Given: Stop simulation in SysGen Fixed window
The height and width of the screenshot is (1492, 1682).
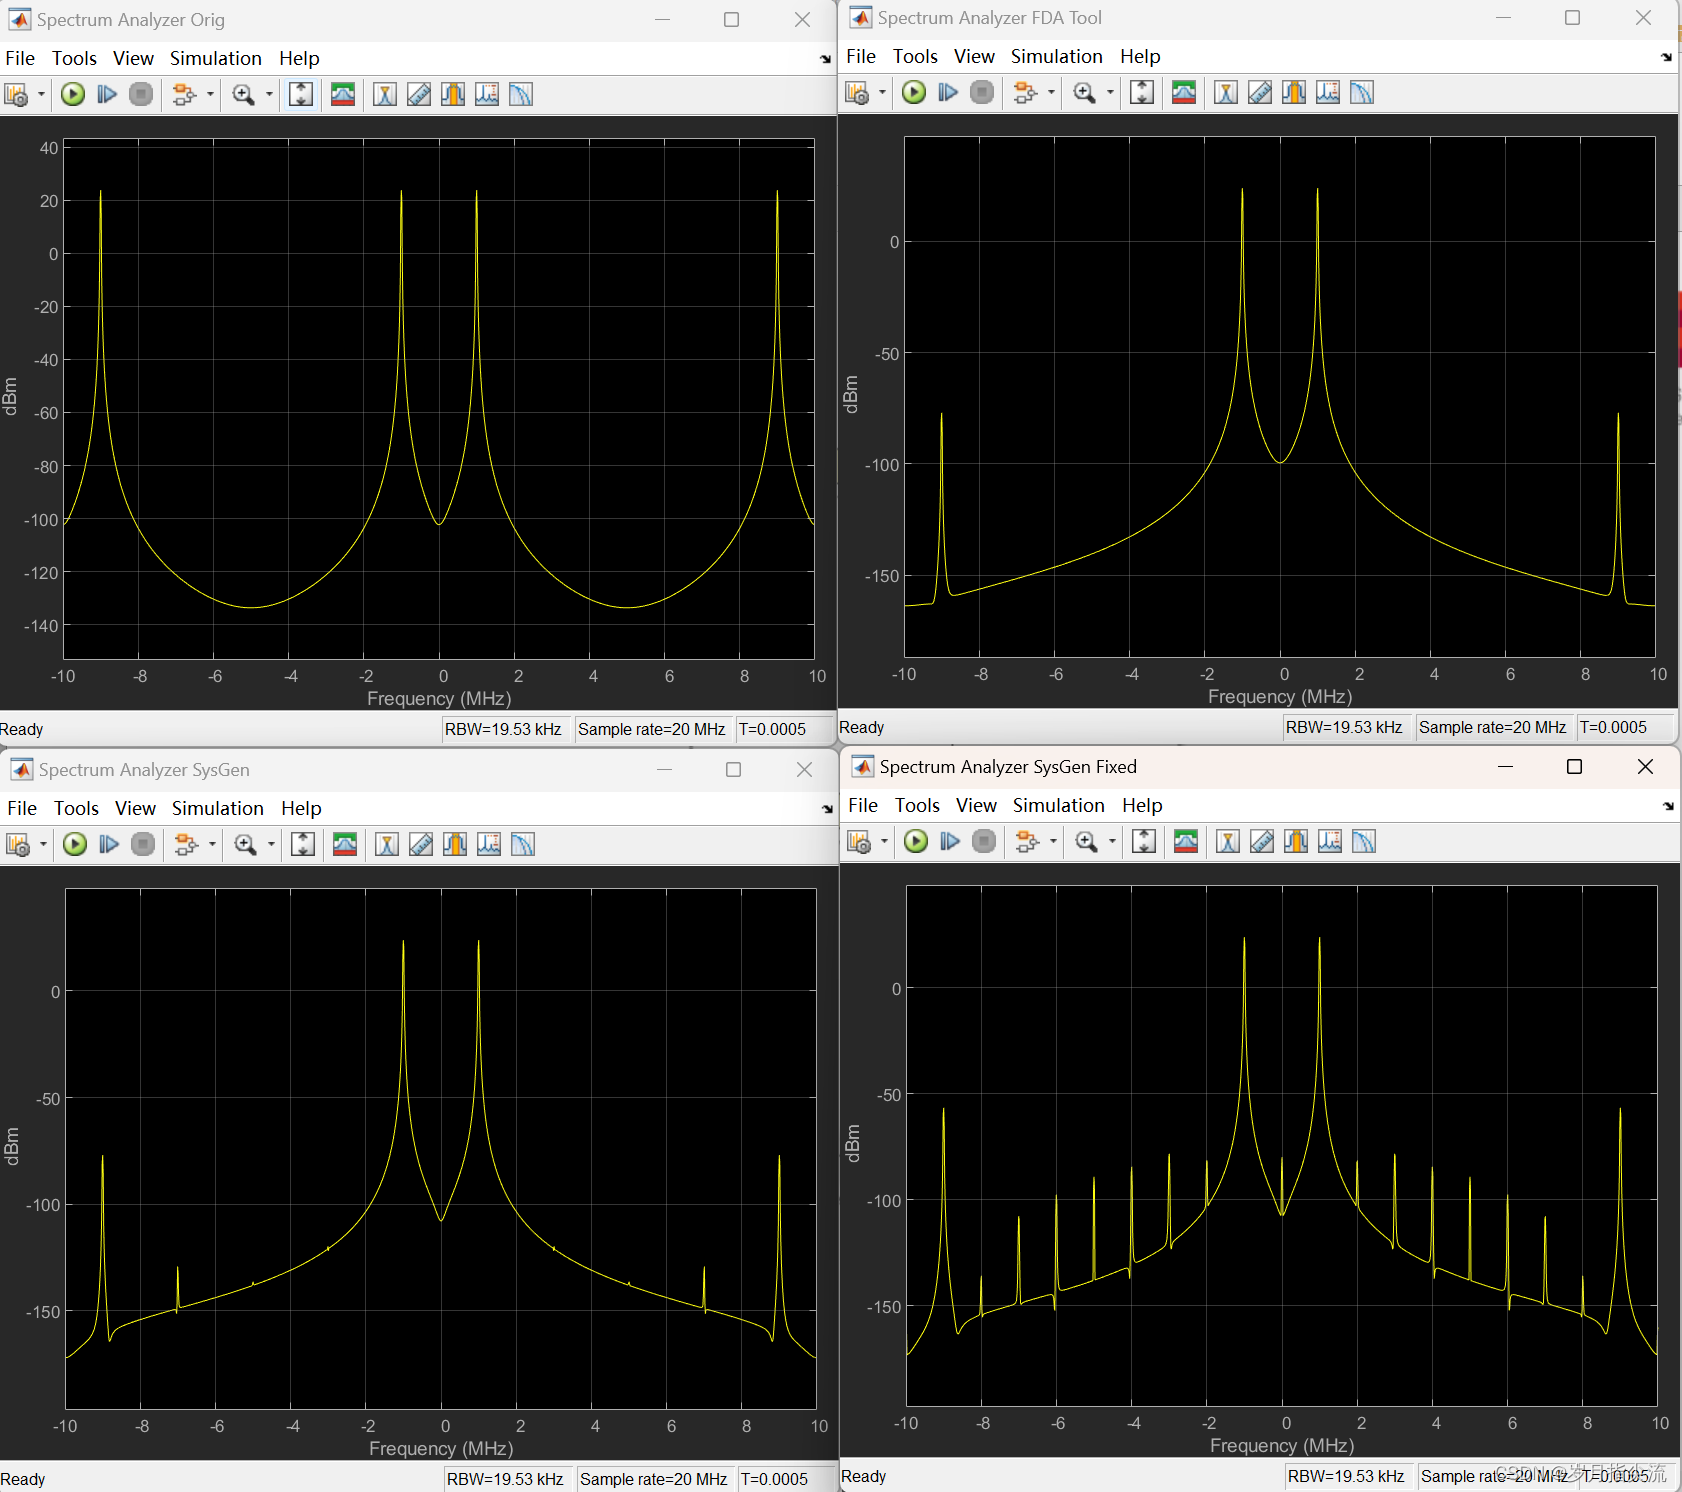Looking at the screenshot, I should pyautogui.click(x=985, y=841).
